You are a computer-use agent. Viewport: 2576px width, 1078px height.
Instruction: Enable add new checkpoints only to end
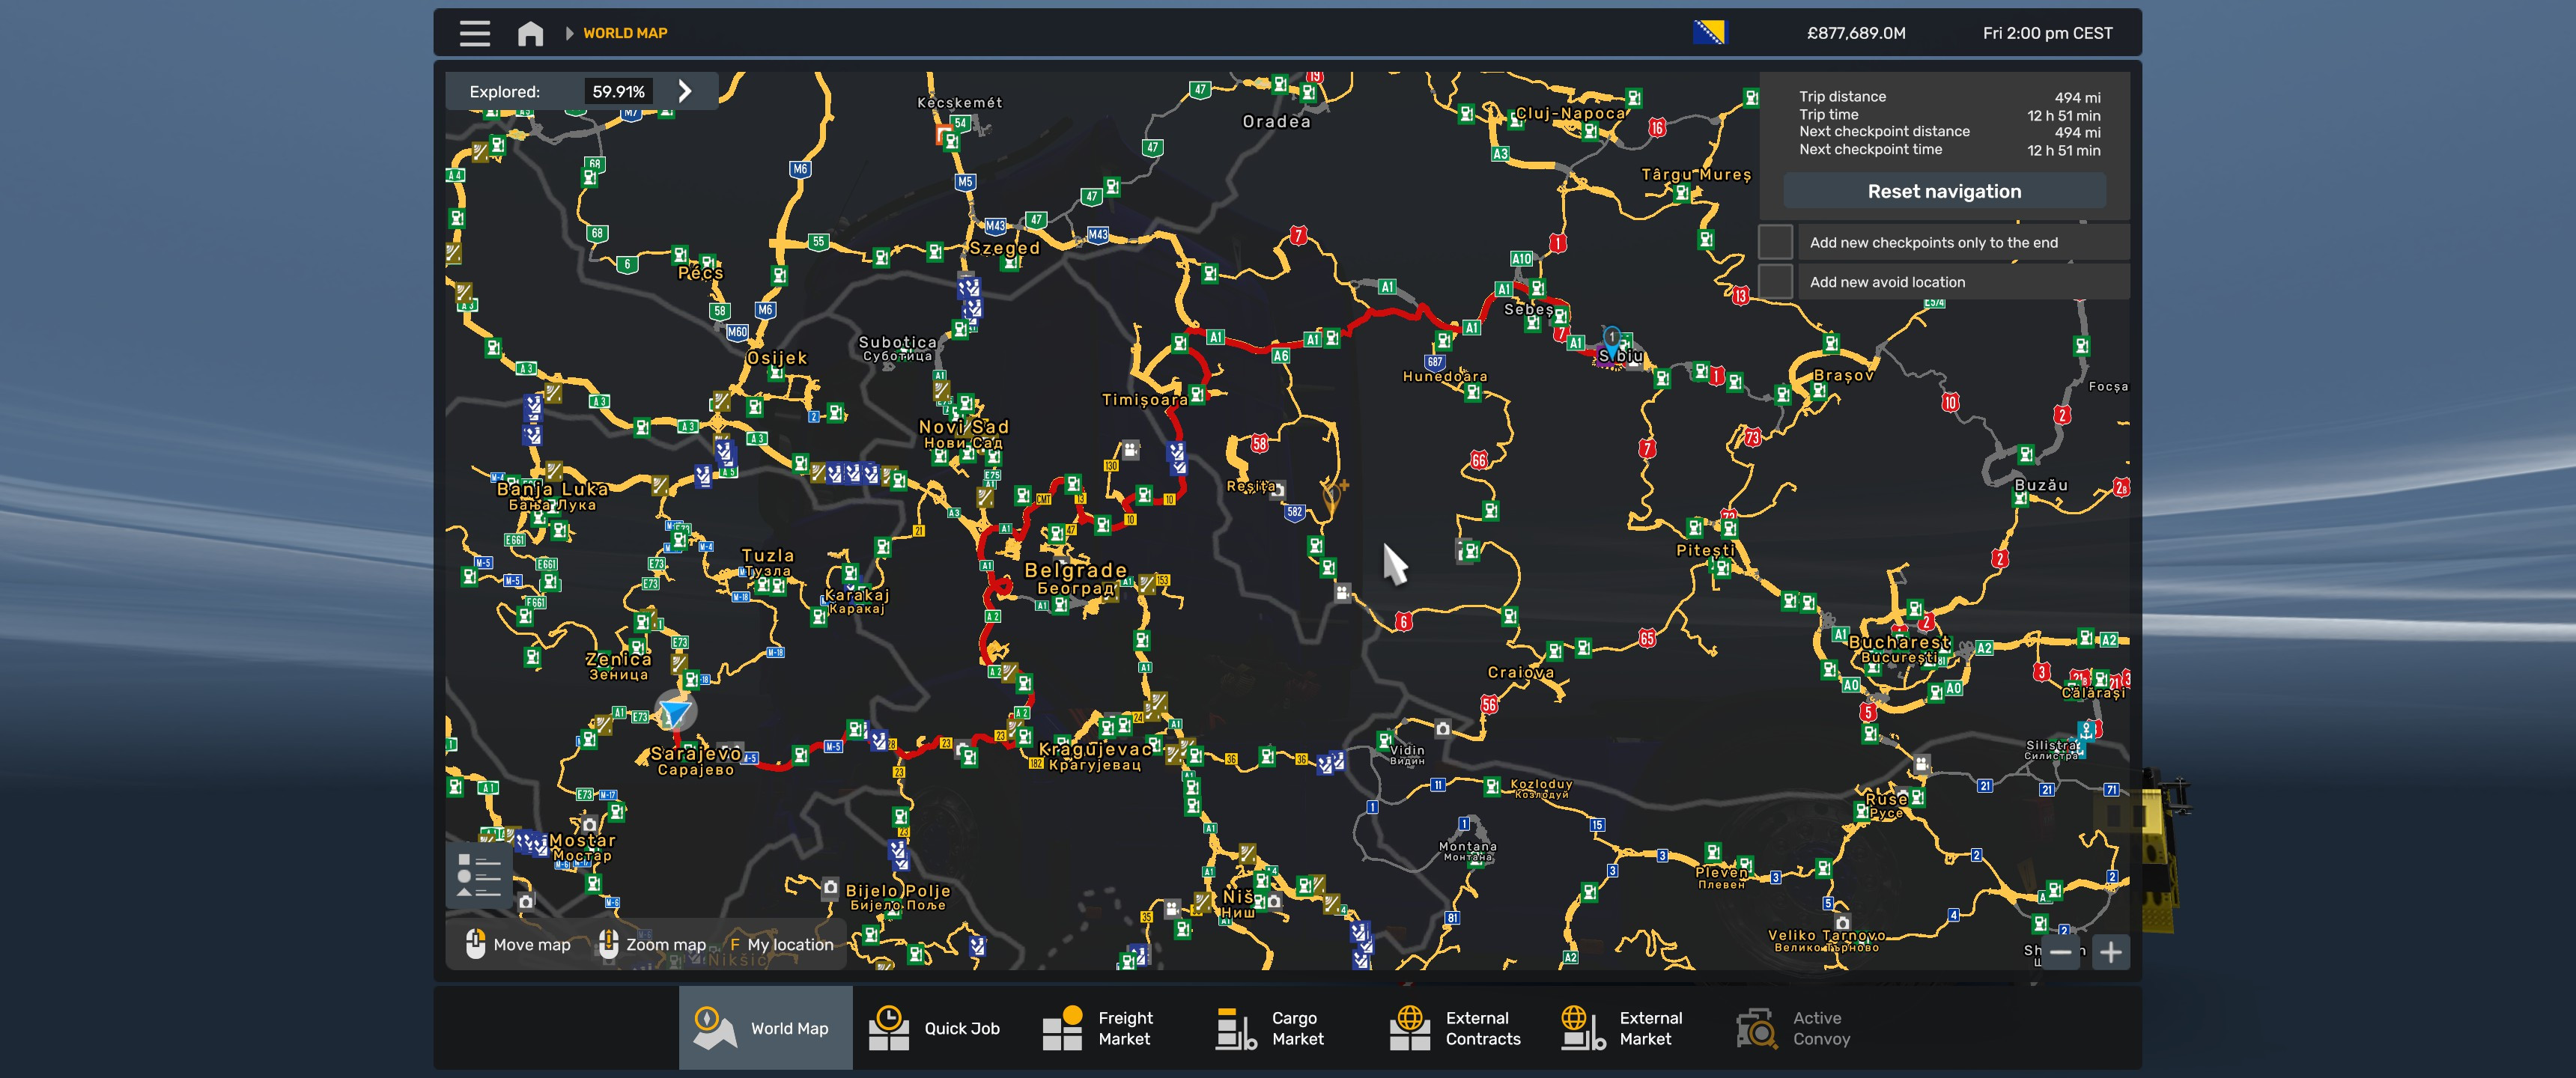(x=1775, y=242)
